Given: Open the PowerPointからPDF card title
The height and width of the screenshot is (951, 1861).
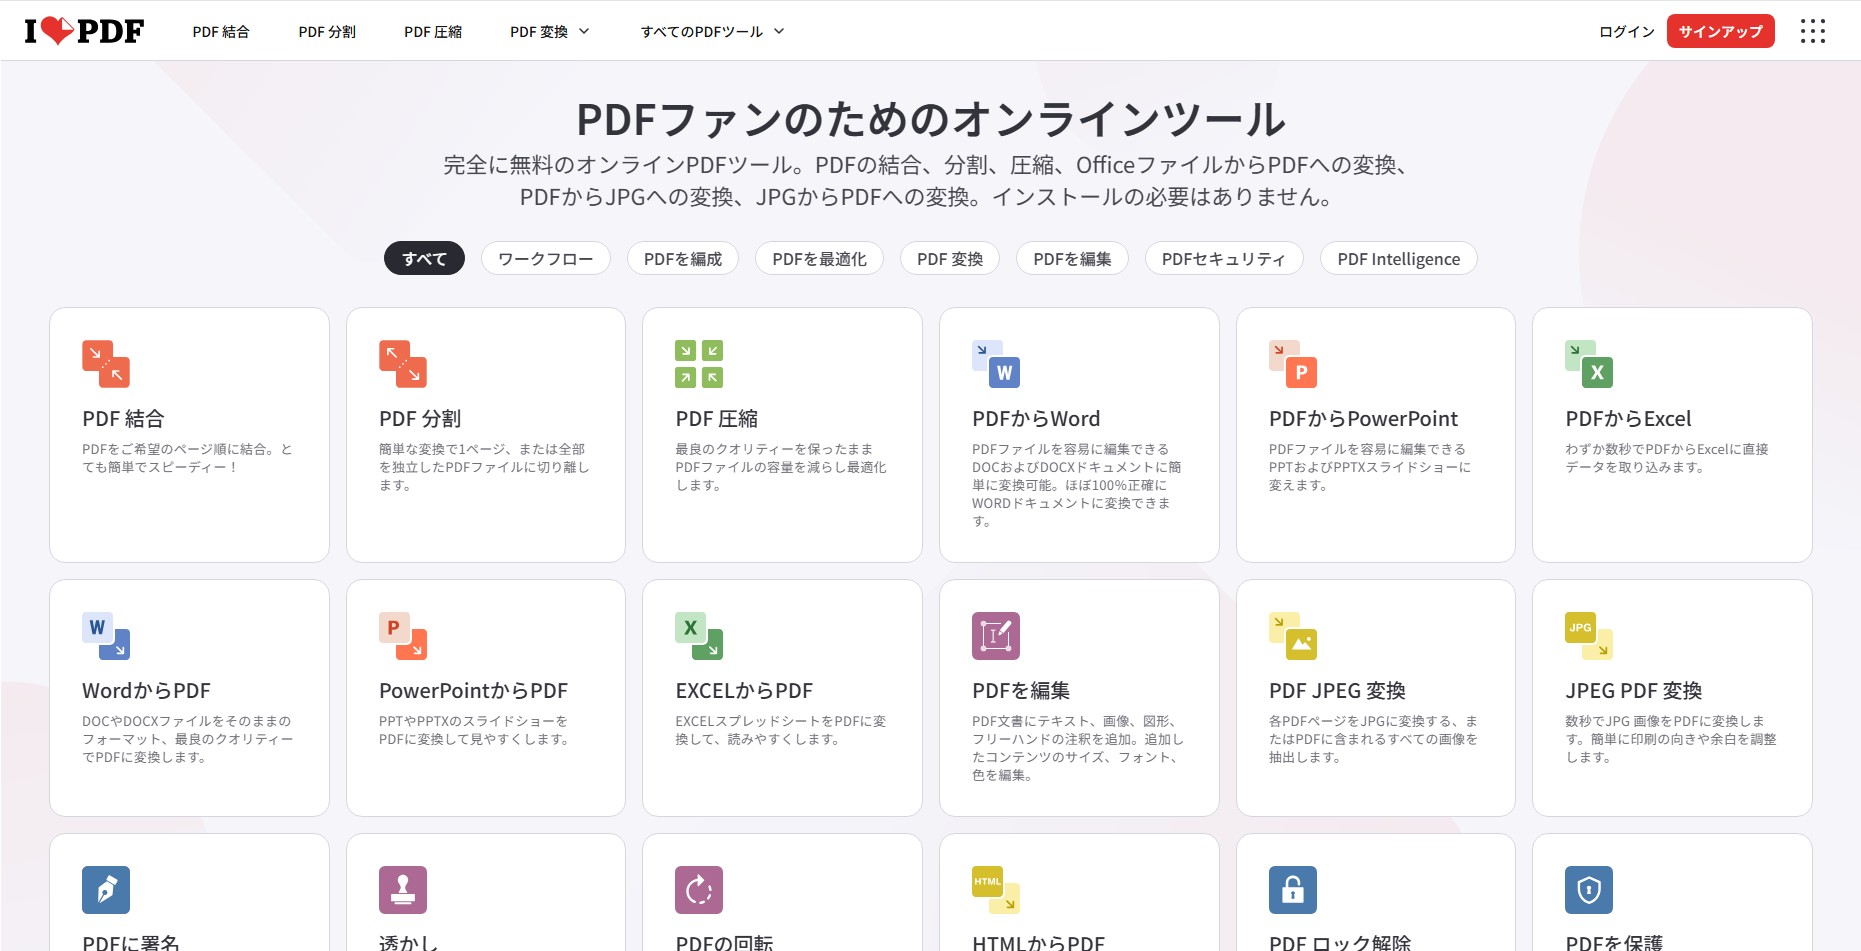Looking at the screenshot, I should pos(473,691).
